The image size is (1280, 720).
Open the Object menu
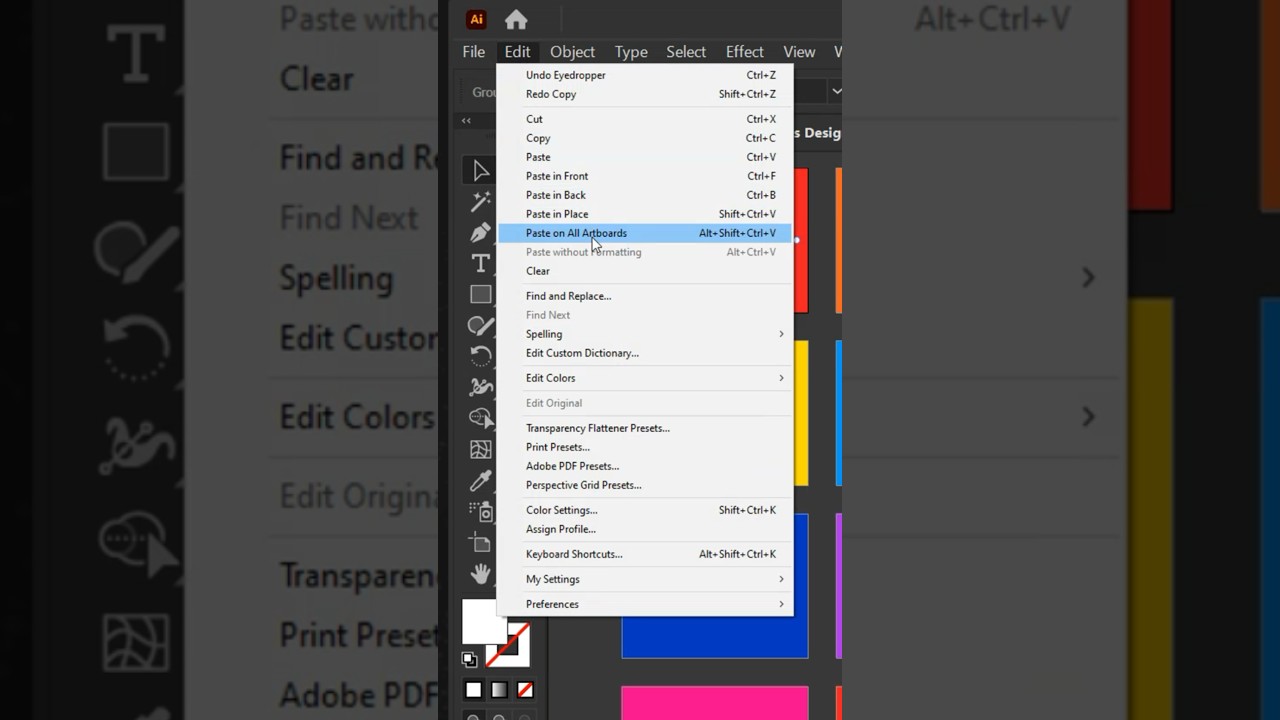[x=572, y=52]
